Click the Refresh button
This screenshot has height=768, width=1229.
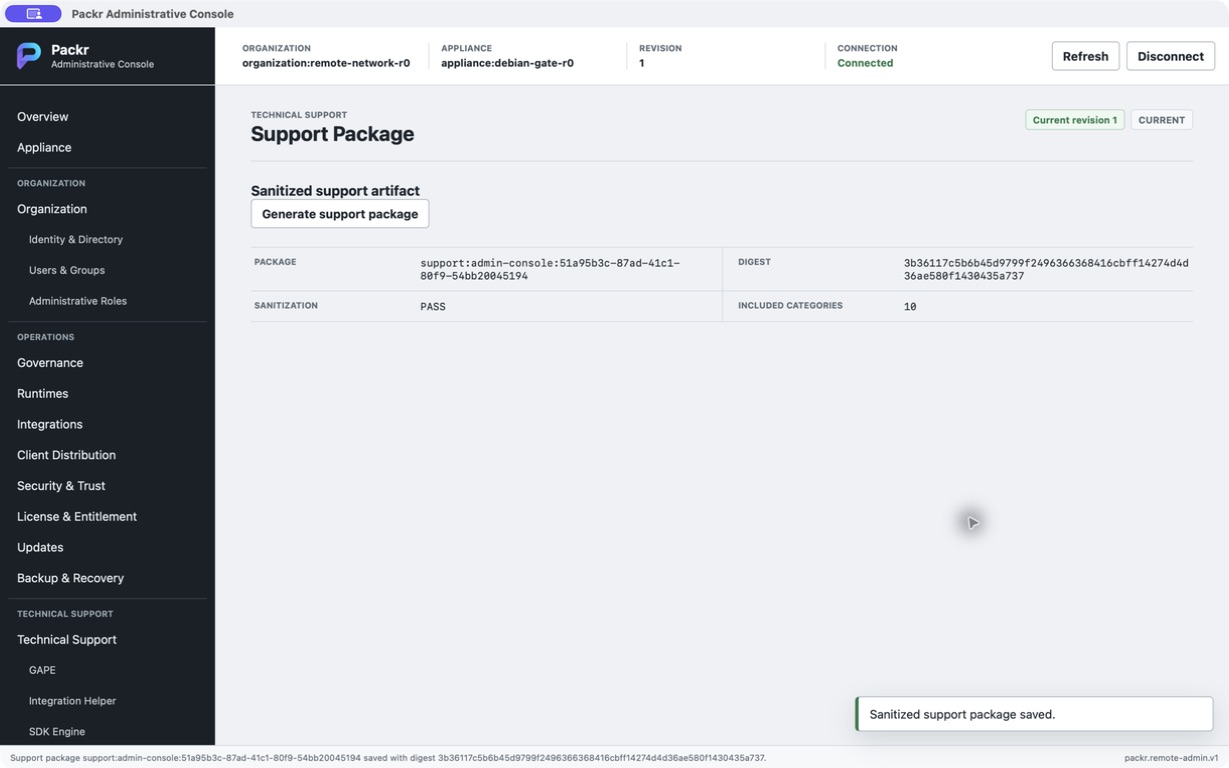pos(1085,56)
